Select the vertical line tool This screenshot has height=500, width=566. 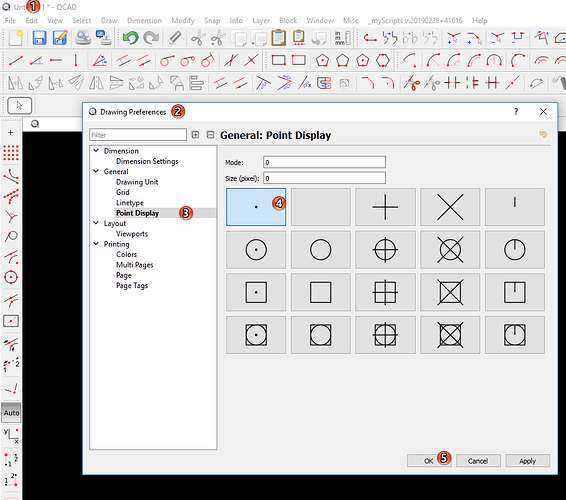pyautogui.click(x=76, y=60)
